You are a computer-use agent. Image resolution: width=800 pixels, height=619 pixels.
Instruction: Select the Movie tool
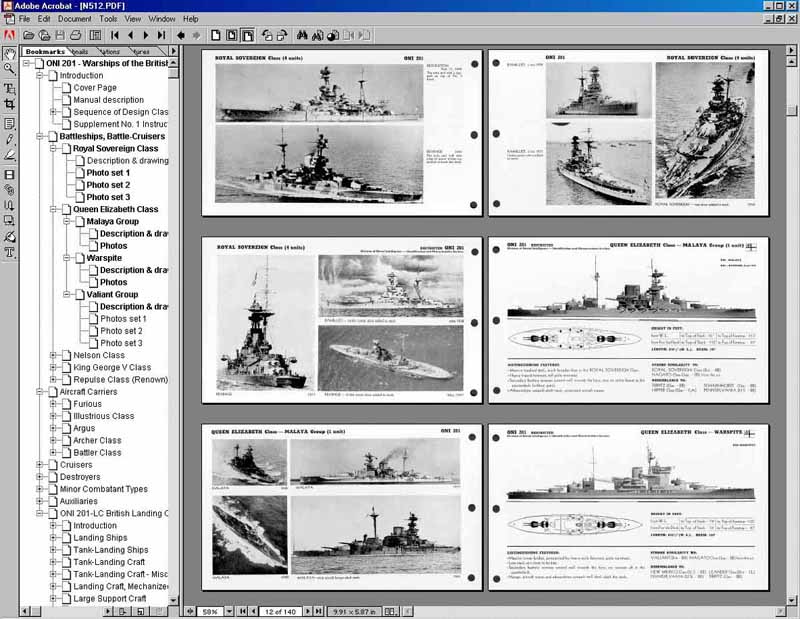pos(9,175)
